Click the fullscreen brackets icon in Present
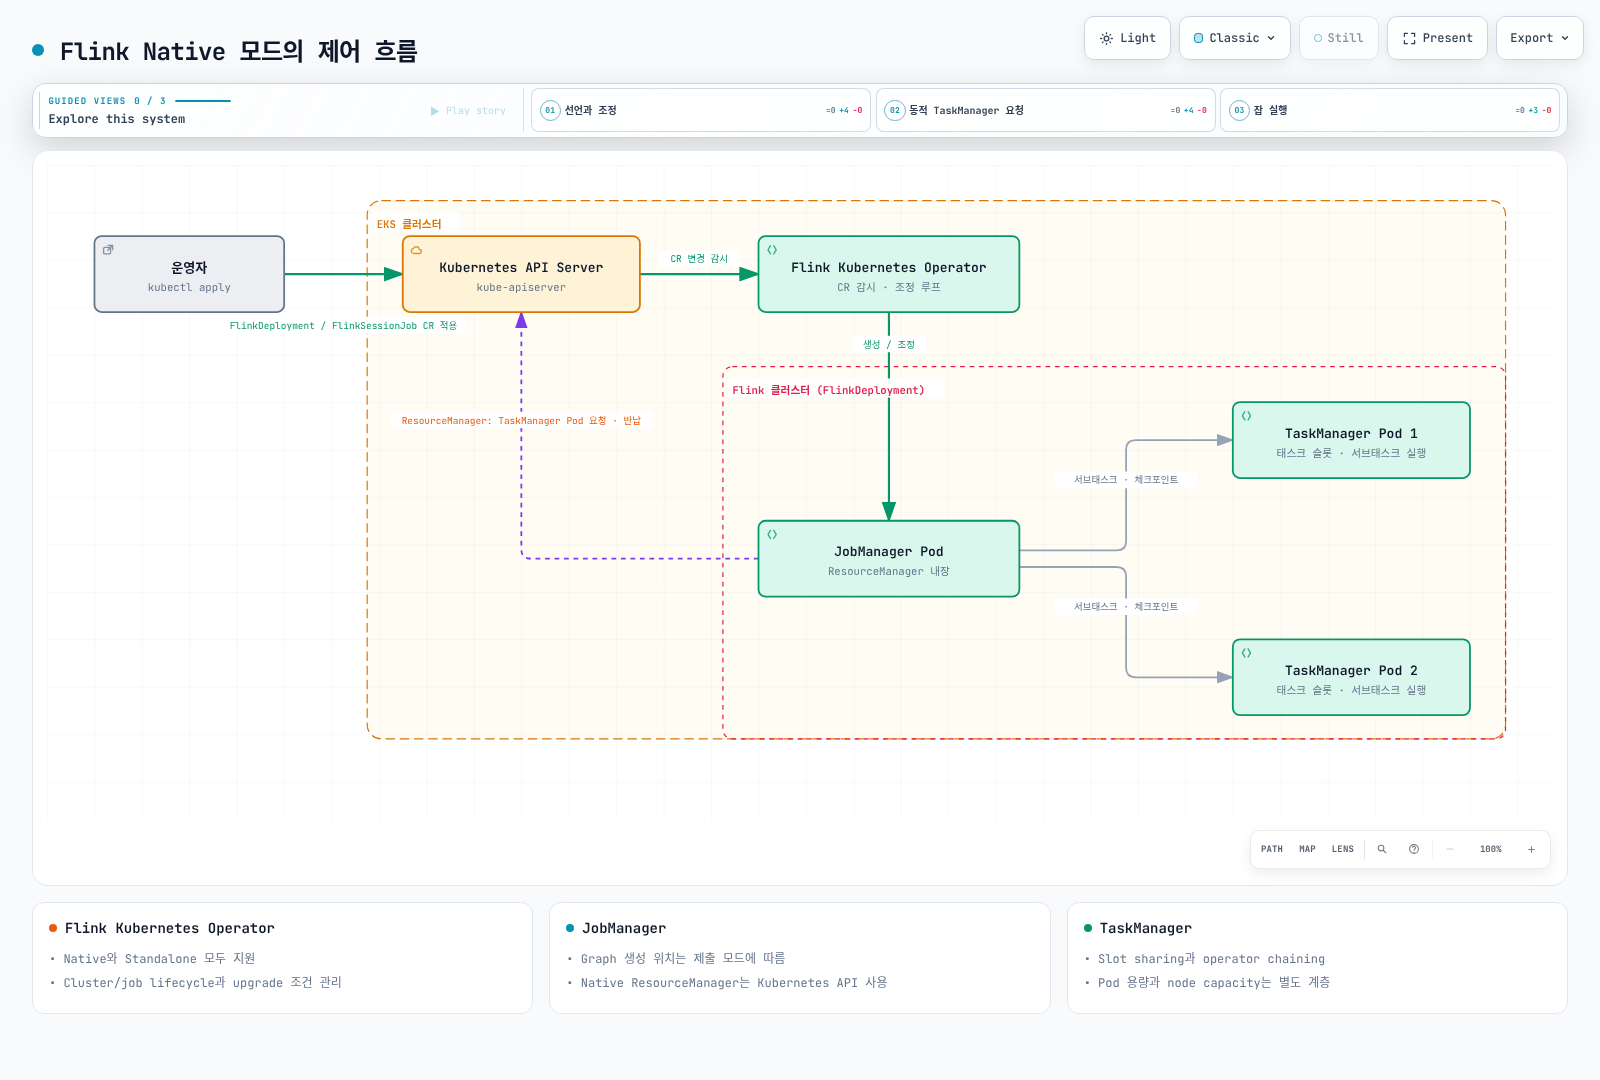1600x1080 pixels. (x=1409, y=38)
